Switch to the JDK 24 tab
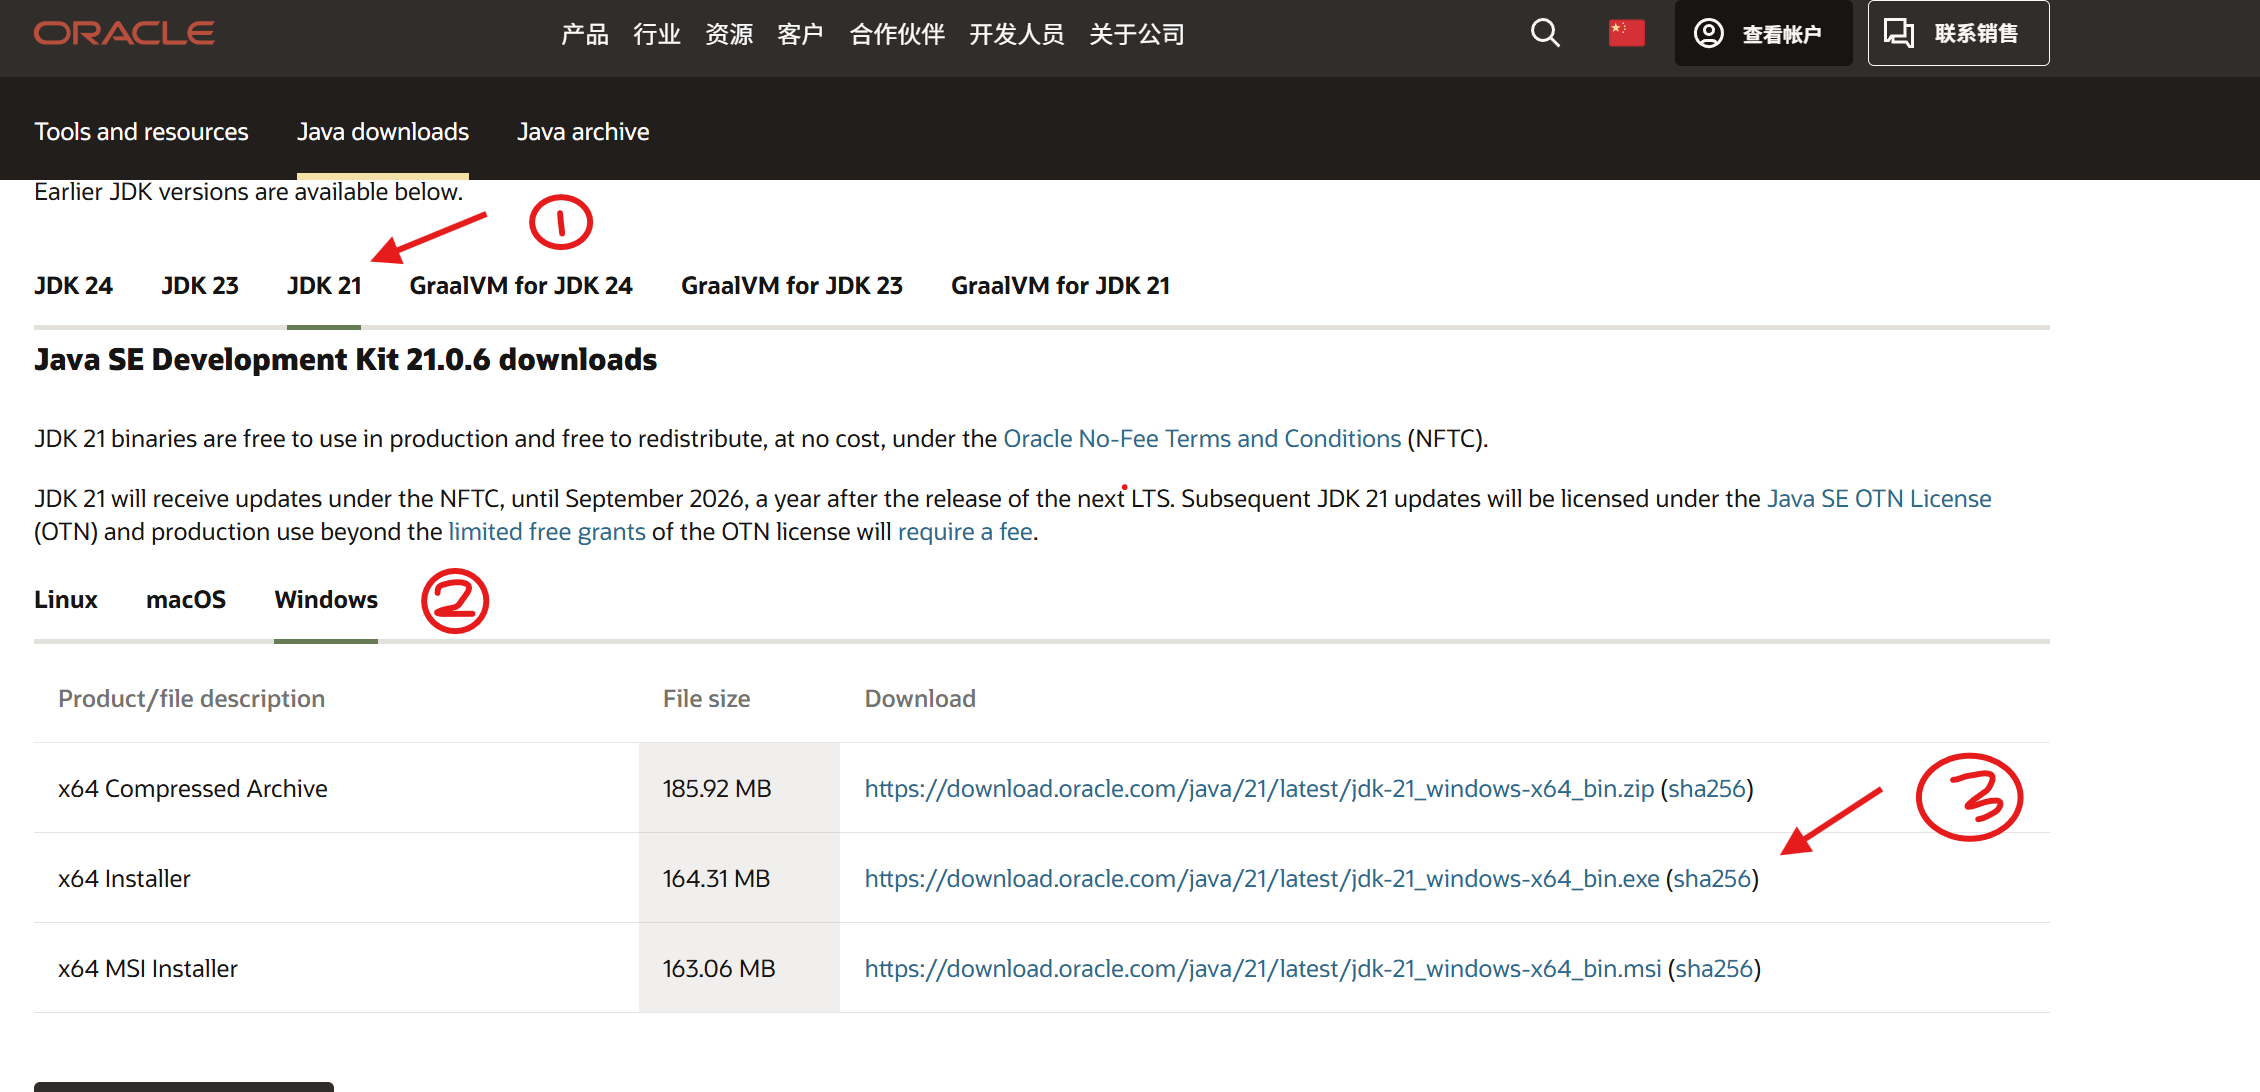 (73, 286)
